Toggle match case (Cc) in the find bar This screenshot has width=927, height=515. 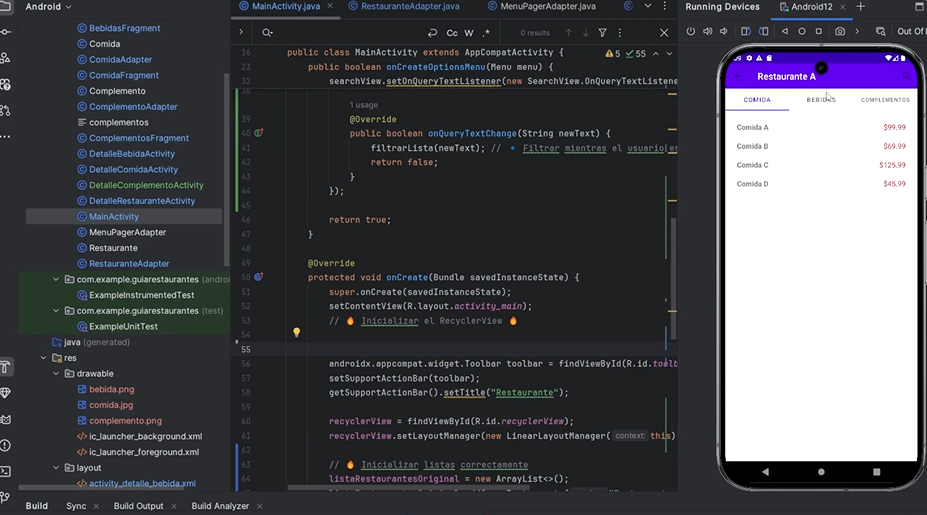(x=452, y=33)
